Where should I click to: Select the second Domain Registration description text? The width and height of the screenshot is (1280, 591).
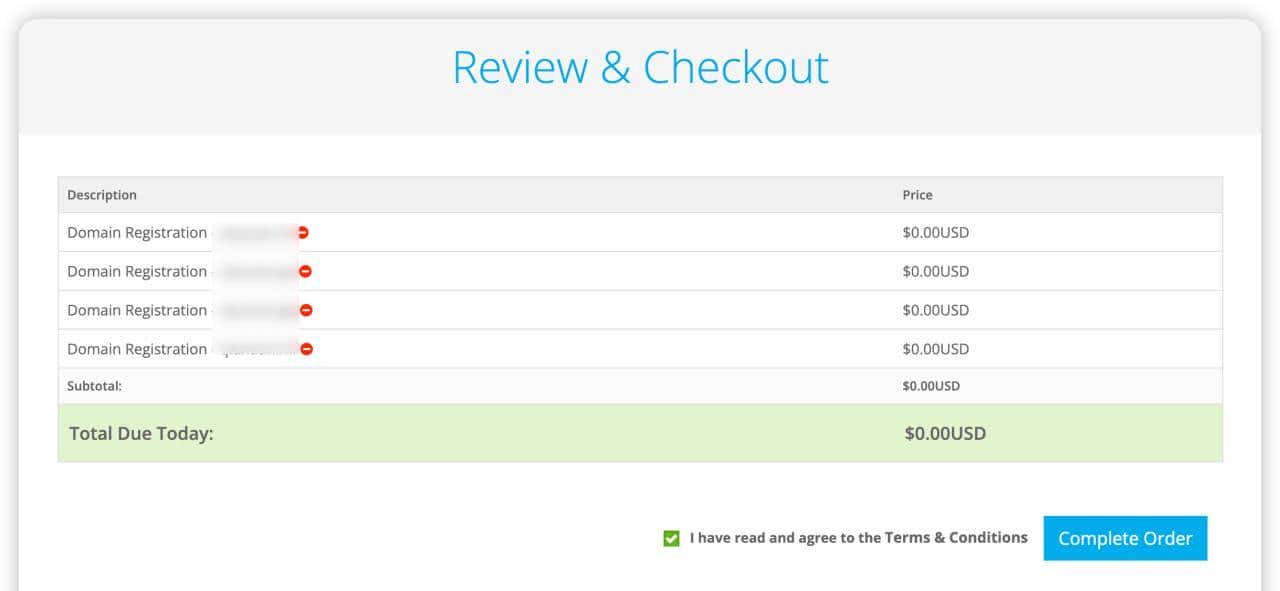(137, 272)
